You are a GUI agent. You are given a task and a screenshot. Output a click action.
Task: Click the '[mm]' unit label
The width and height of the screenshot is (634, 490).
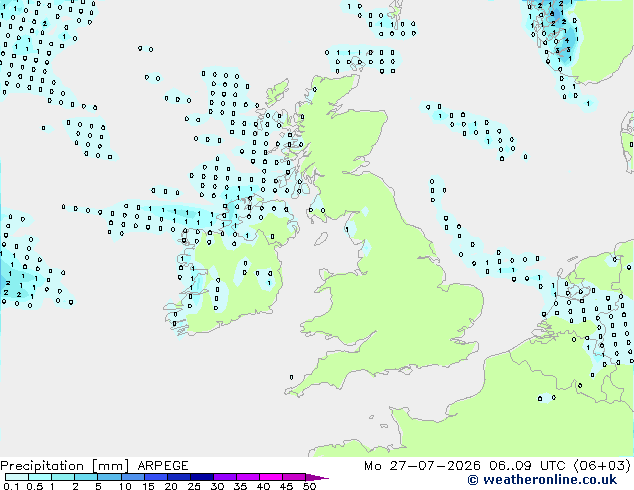[x=110, y=466]
